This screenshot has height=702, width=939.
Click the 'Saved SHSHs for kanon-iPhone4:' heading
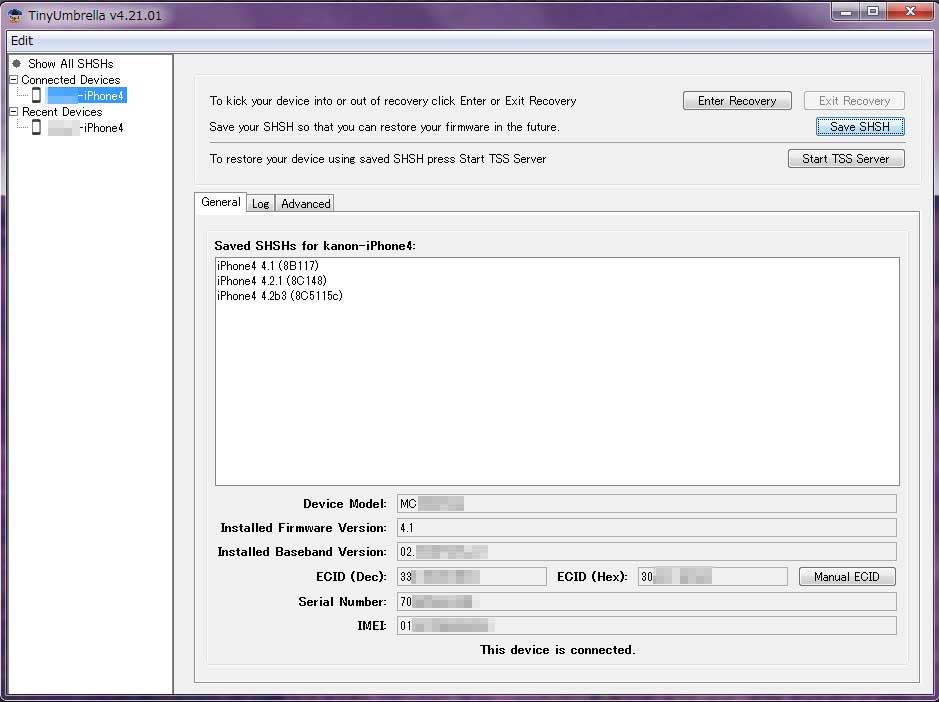(x=315, y=246)
